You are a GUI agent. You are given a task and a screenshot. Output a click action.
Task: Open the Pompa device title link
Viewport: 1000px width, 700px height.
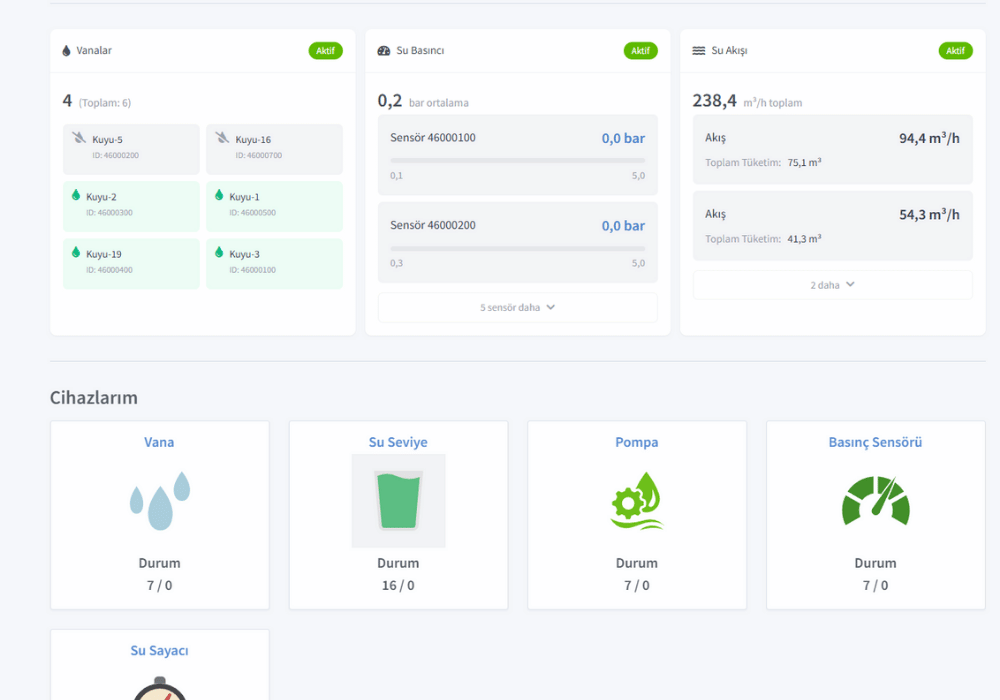637,442
